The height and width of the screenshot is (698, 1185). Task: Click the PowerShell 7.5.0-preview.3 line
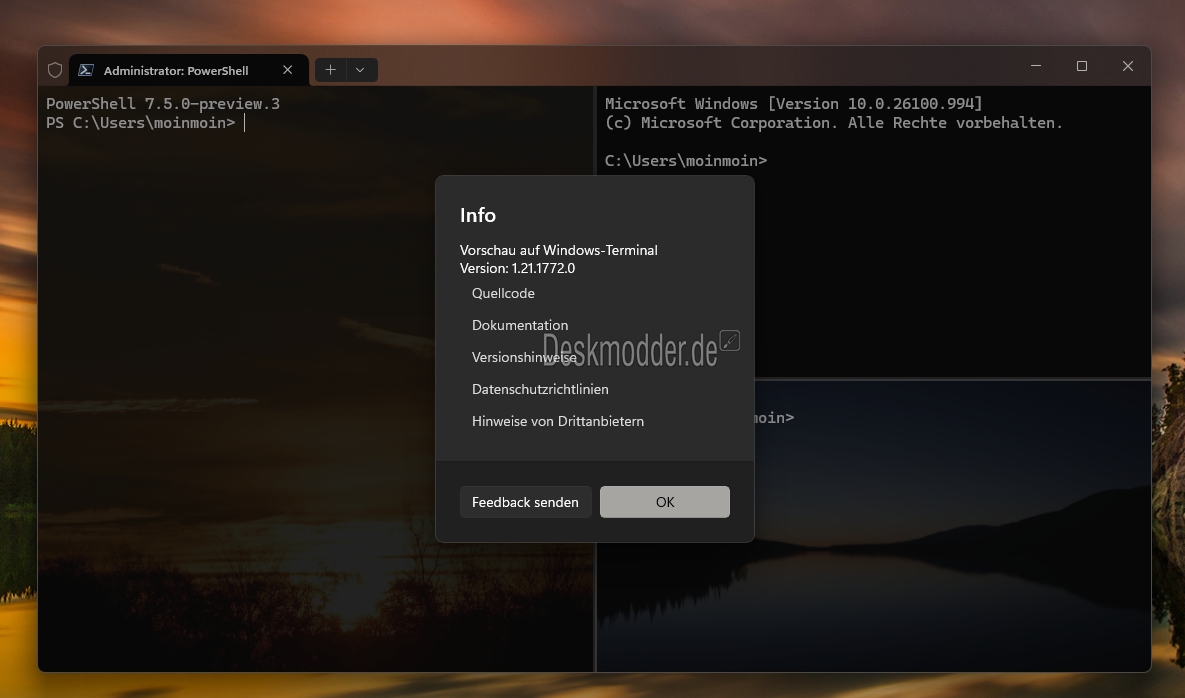(x=163, y=103)
